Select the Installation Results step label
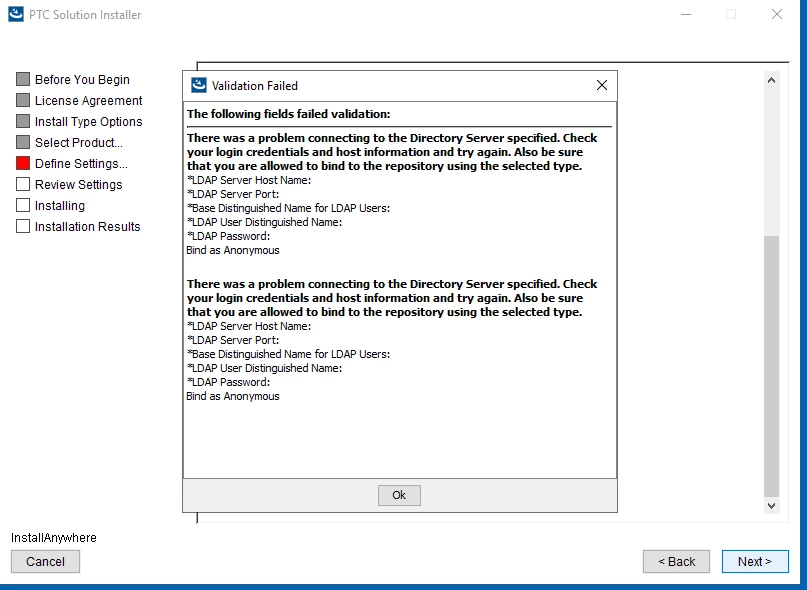This screenshot has height=590, width=807. [x=87, y=227]
